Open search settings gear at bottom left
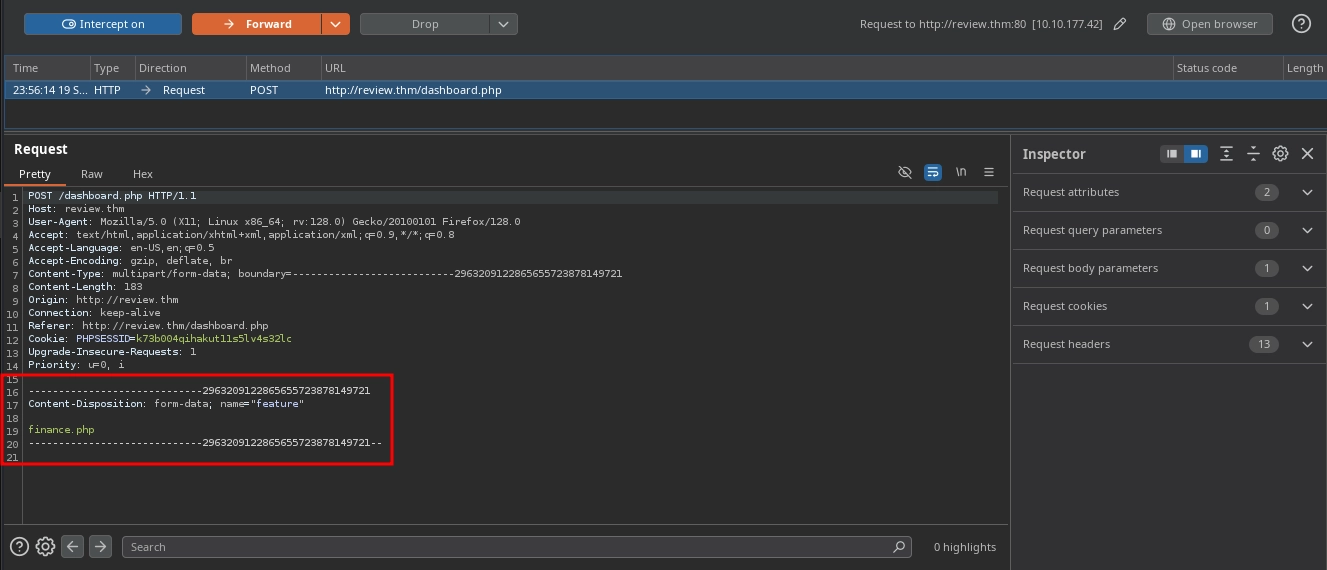 pos(45,546)
